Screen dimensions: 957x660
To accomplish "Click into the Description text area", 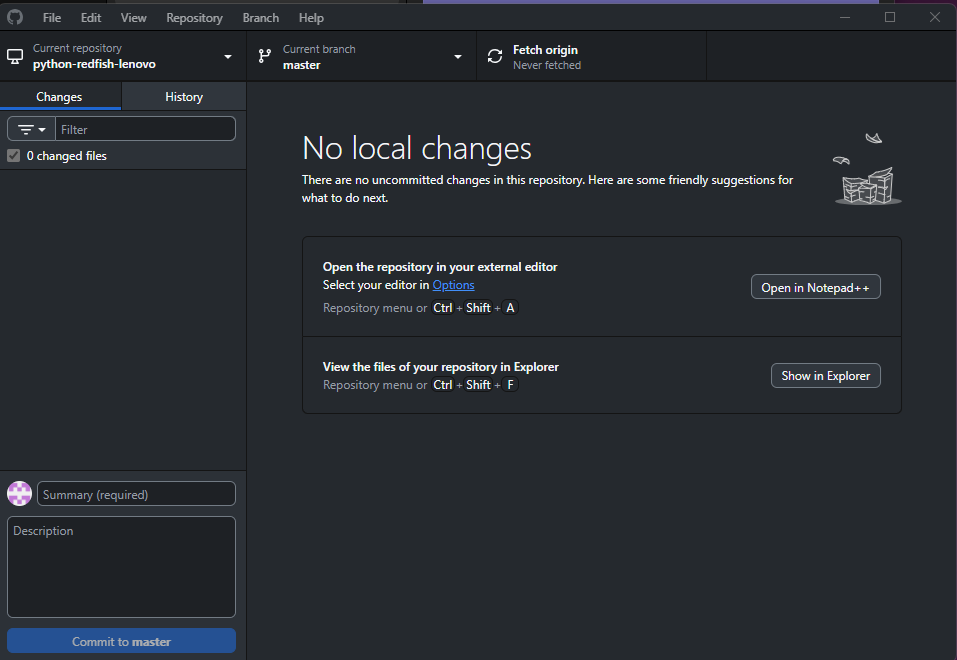I will pos(121,566).
